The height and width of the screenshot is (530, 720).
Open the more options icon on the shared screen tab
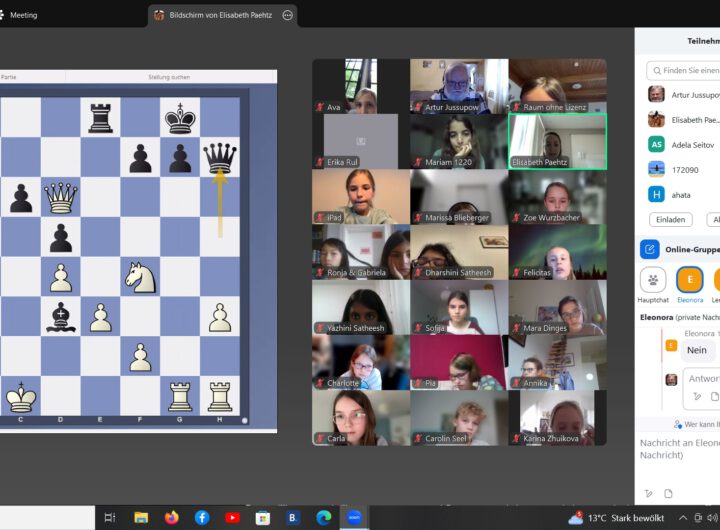tap(288, 15)
